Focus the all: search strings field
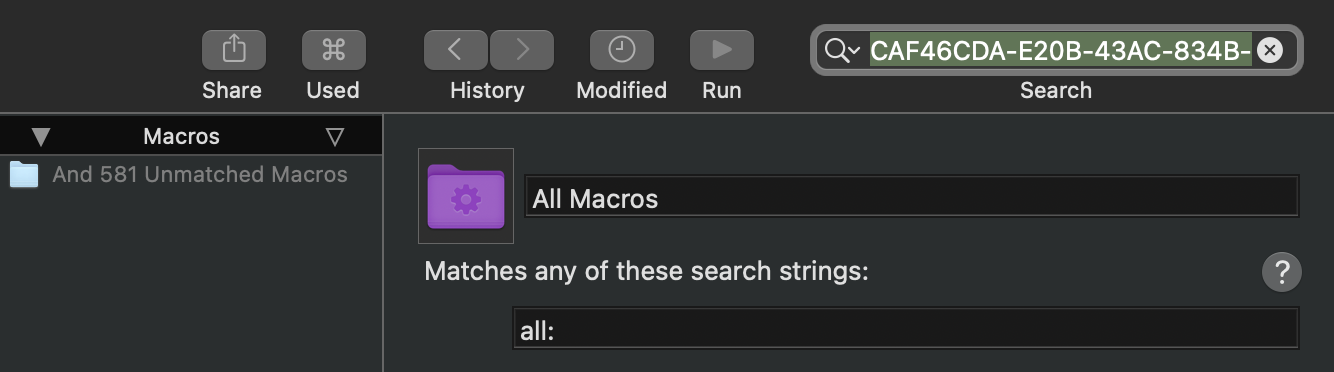 (906, 329)
